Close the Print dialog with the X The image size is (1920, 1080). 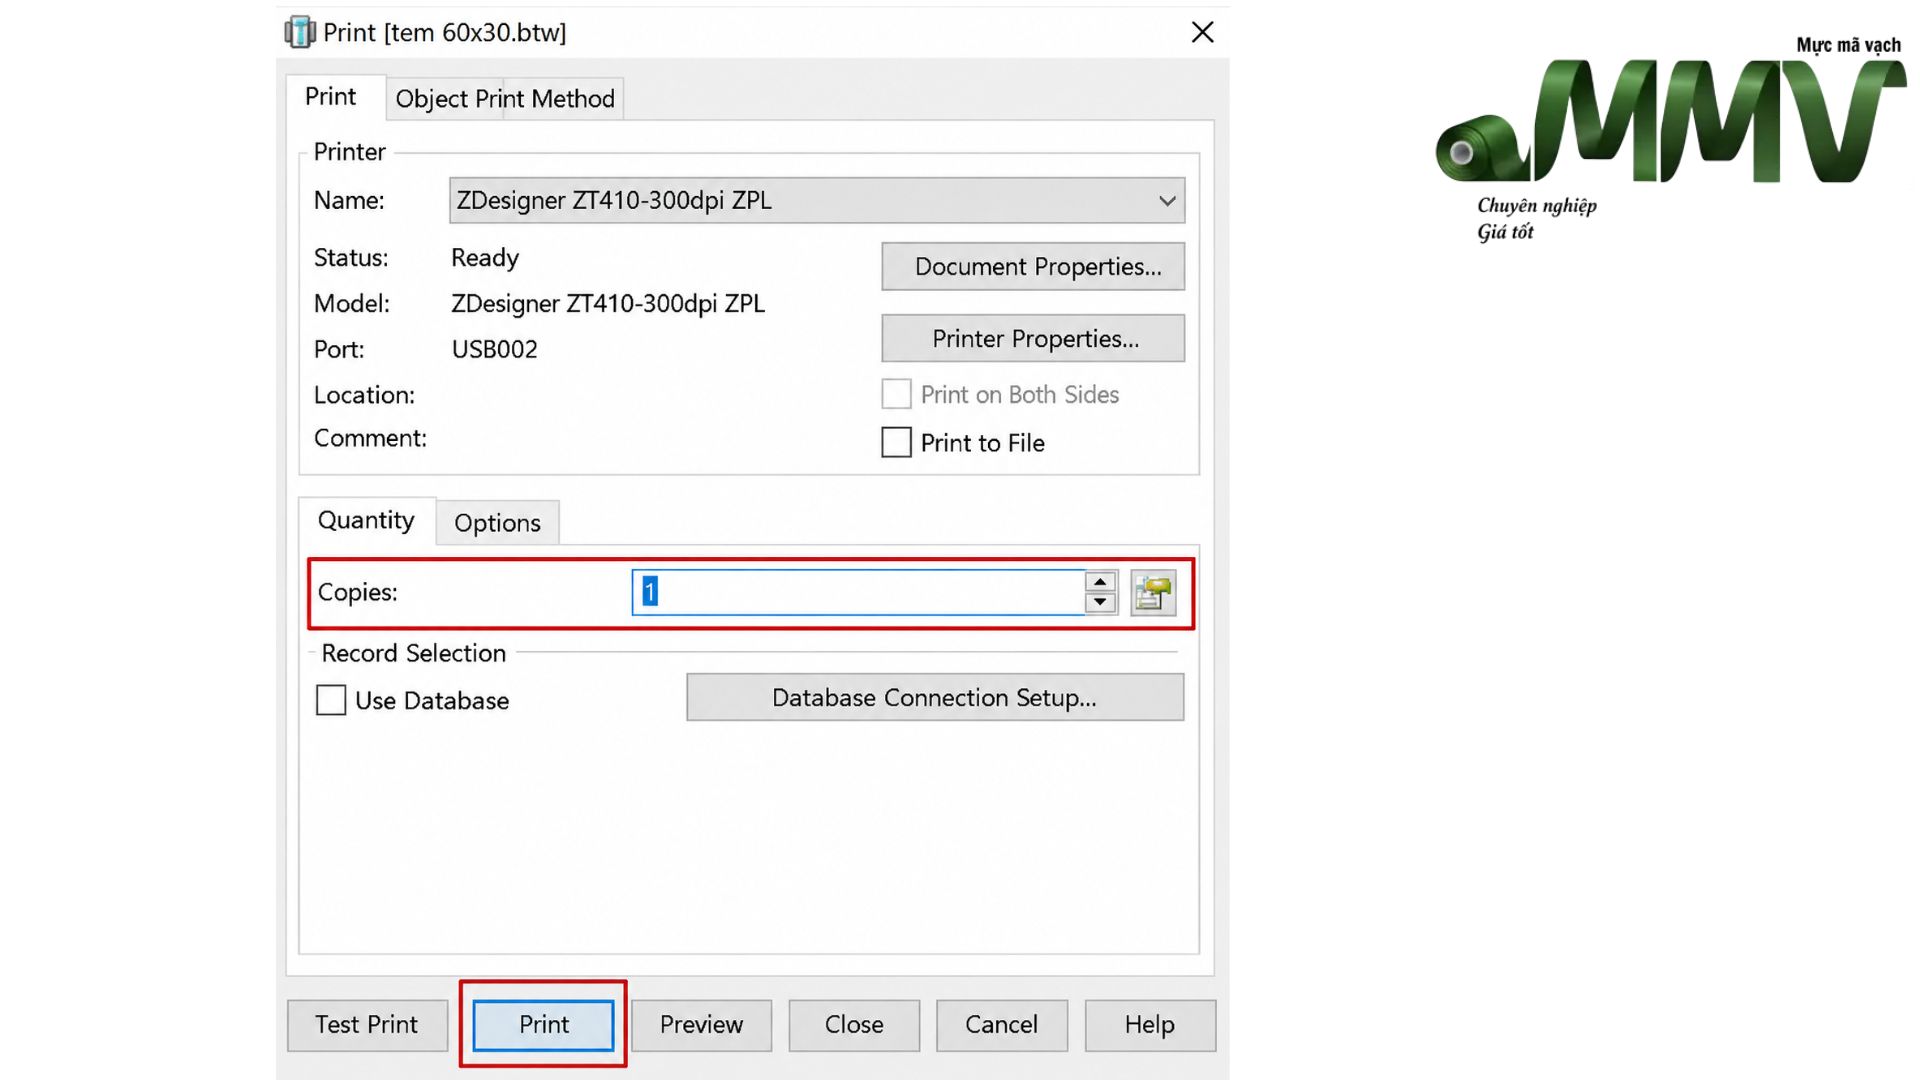click(1202, 32)
